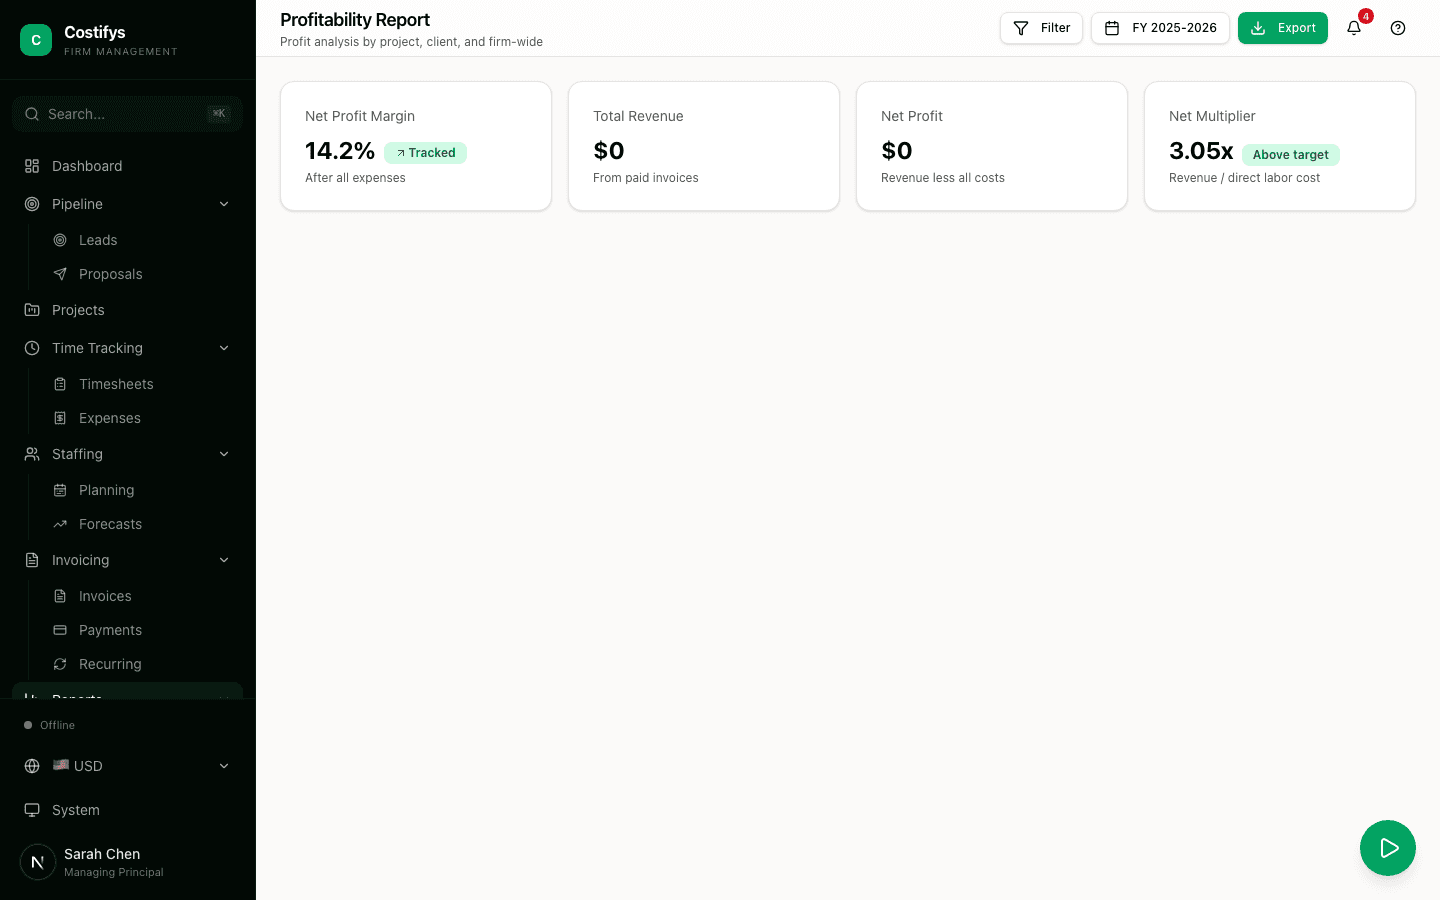The image size is (1440, 900).
Task: Open the Timesheets page
Action: point(116,384)
